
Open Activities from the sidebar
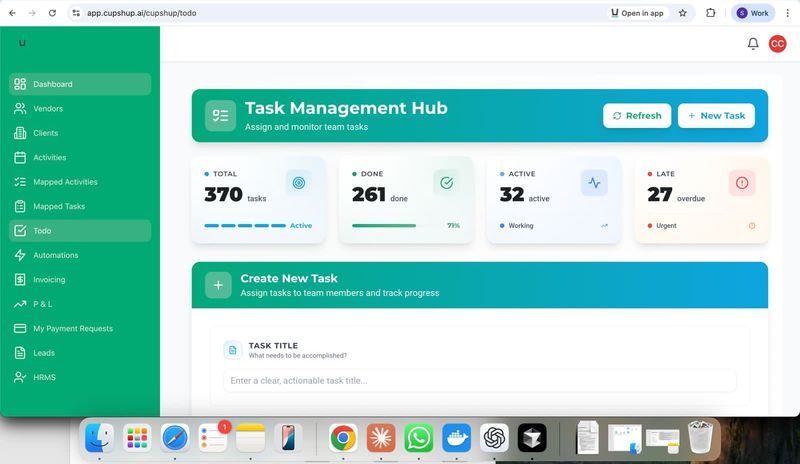point(80,157)
